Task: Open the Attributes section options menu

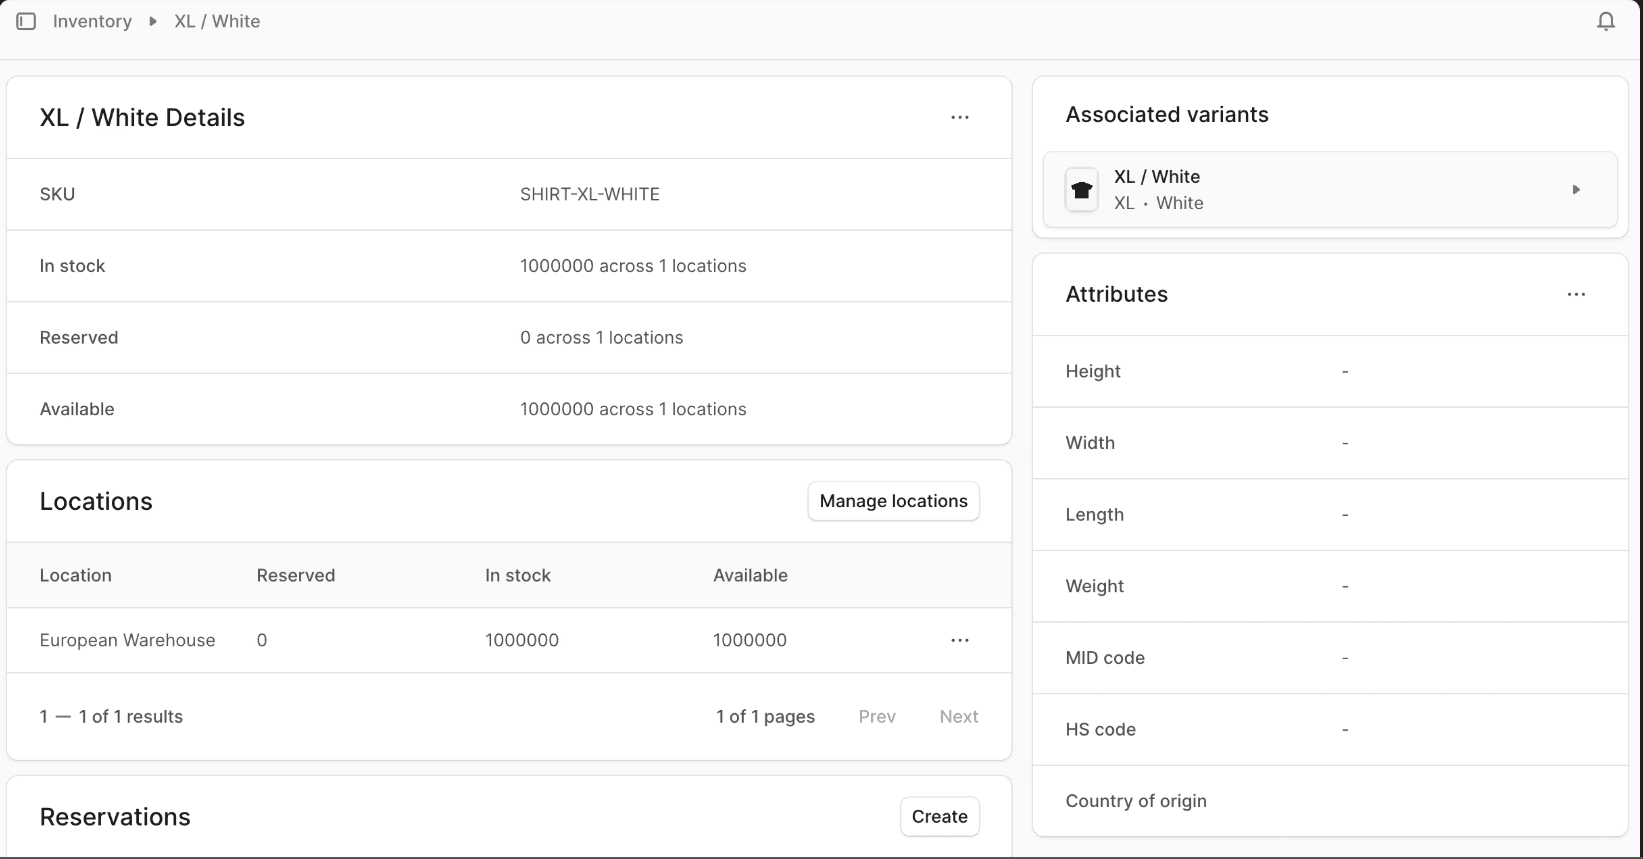Action: pyautogui.click(x=1576, y=294)
